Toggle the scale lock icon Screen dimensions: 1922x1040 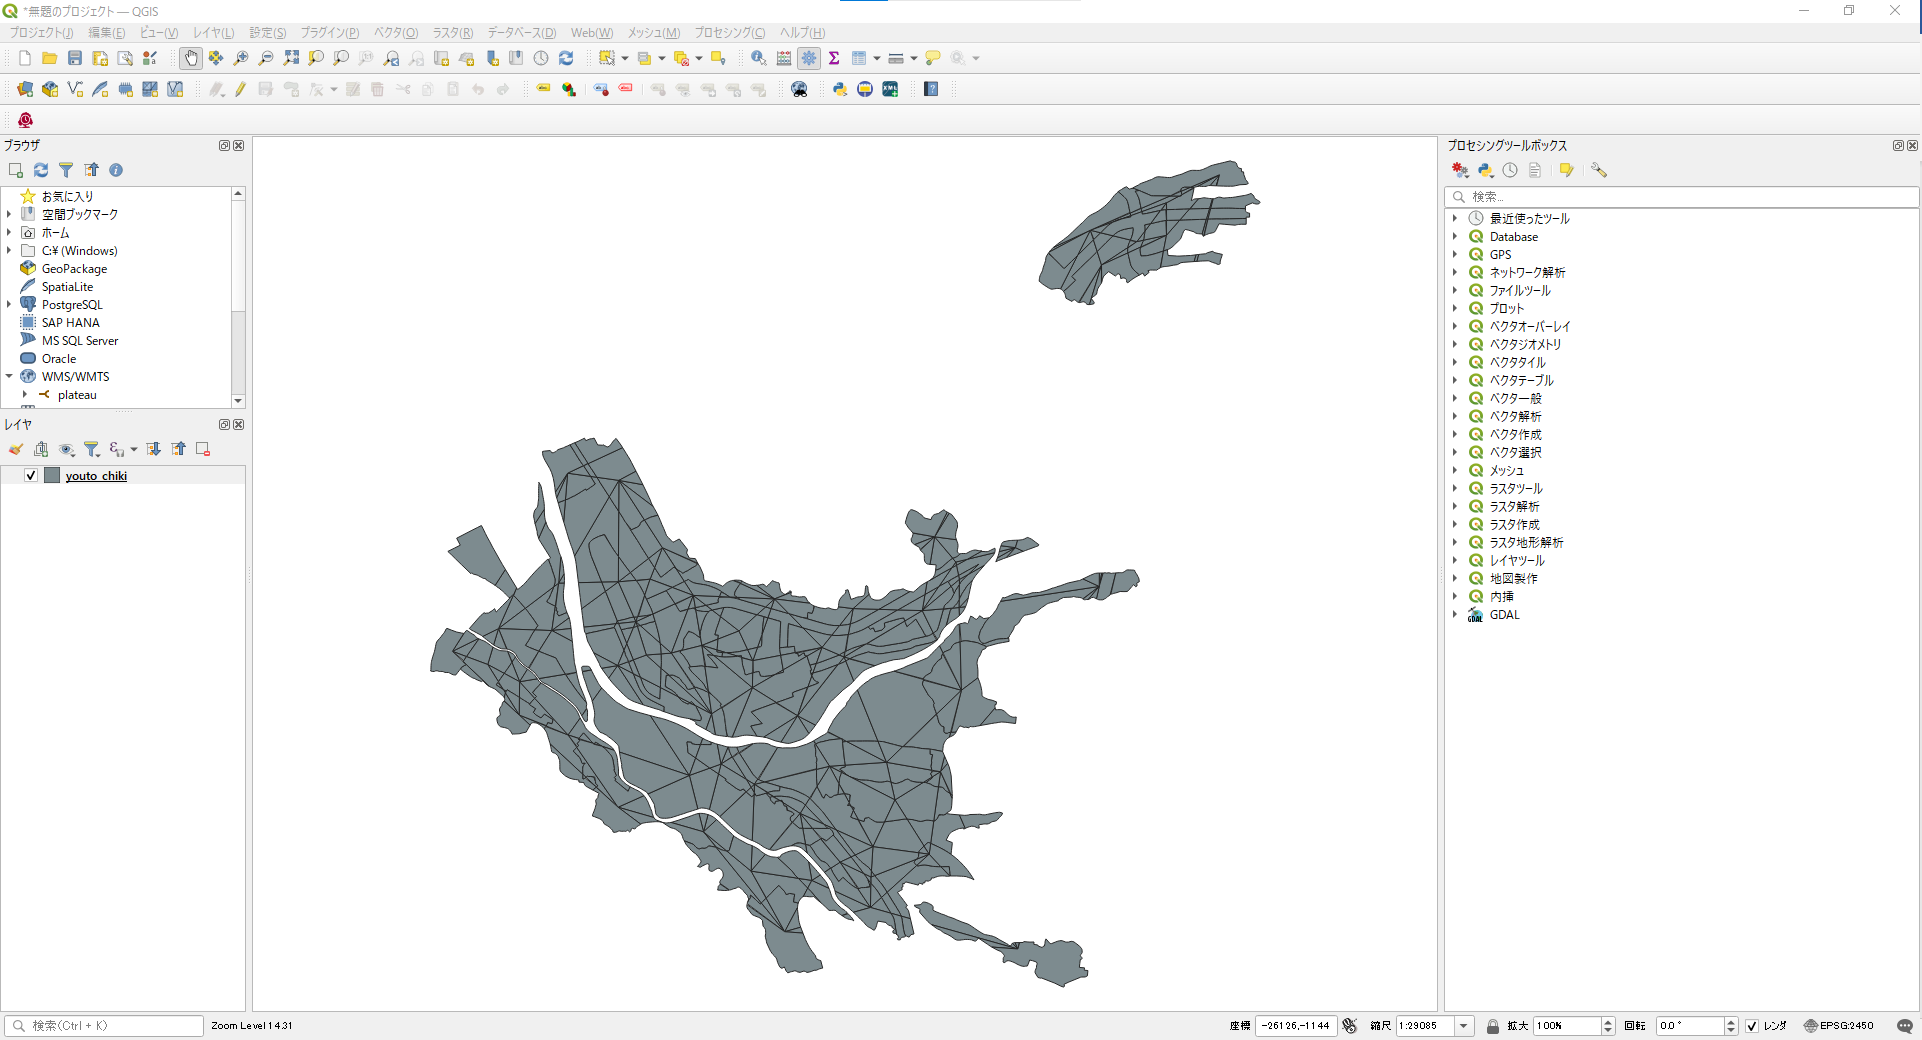[1493, 1026]
